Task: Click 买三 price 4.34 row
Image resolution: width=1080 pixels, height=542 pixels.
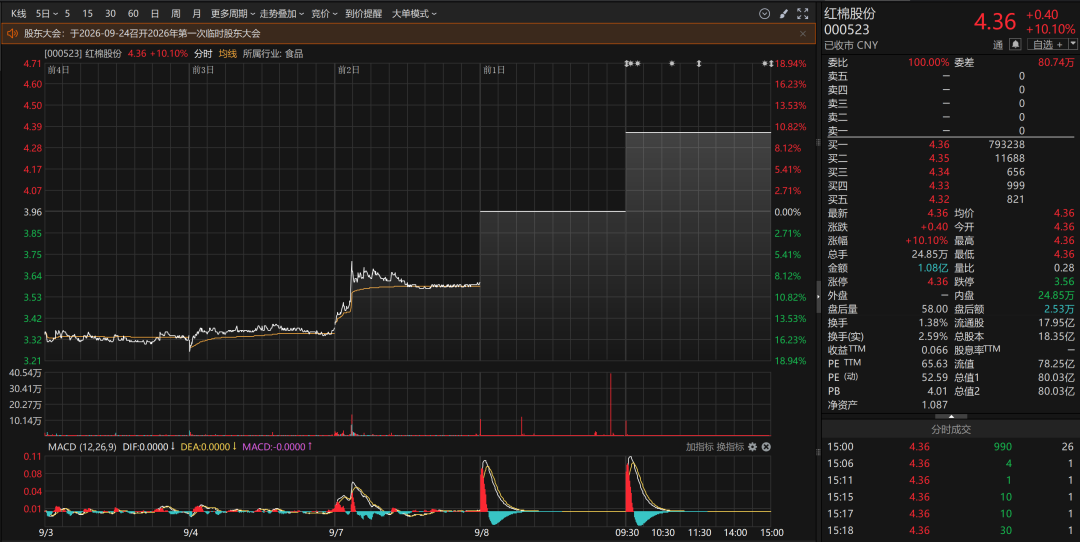Action: click(951, 172)
